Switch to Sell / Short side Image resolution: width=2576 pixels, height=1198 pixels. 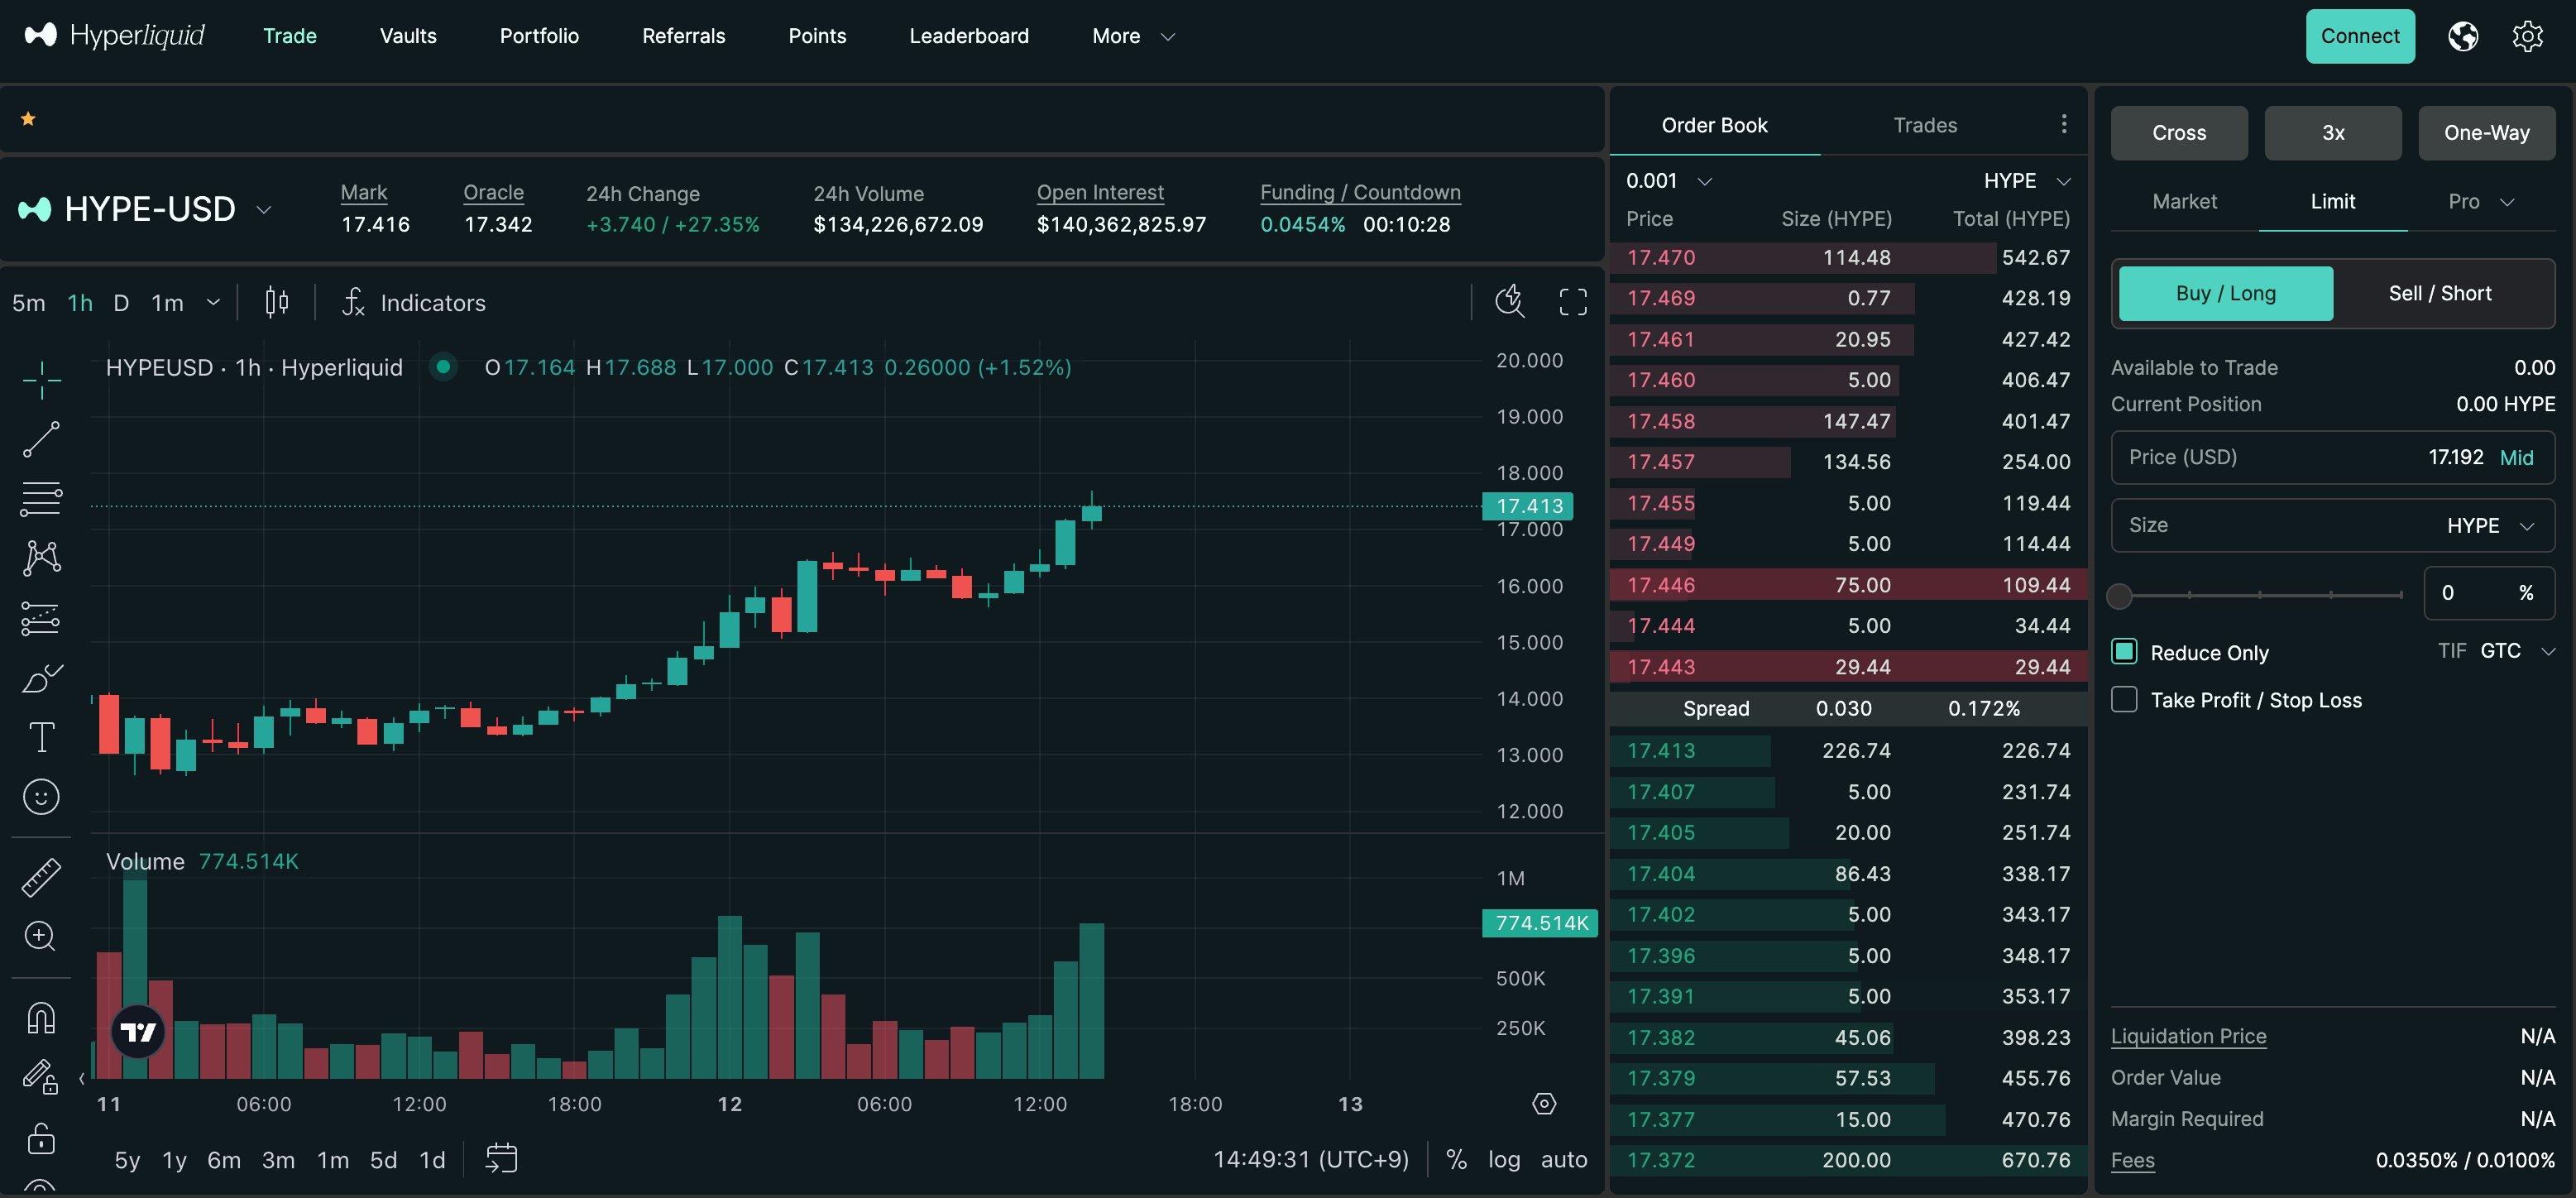2439,293
